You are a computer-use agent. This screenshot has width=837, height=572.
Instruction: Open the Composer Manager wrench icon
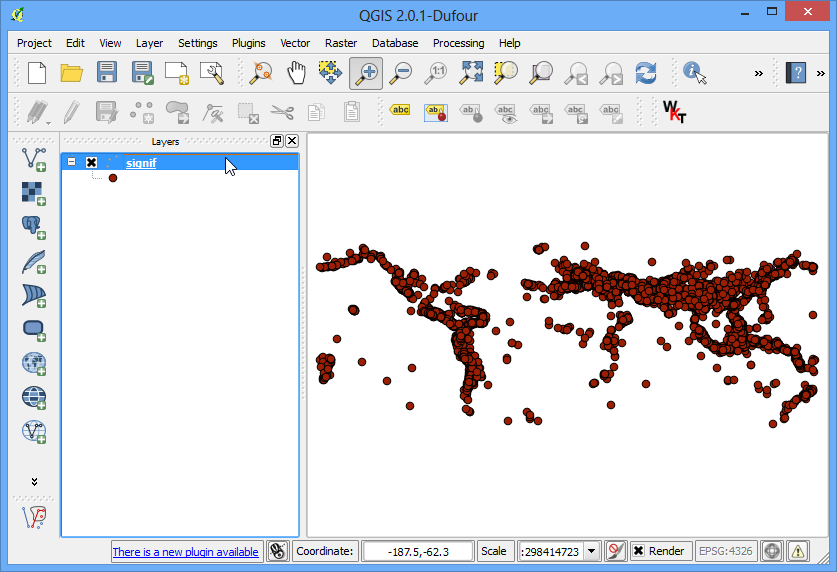pyautogui.click(x=212, y=73)
